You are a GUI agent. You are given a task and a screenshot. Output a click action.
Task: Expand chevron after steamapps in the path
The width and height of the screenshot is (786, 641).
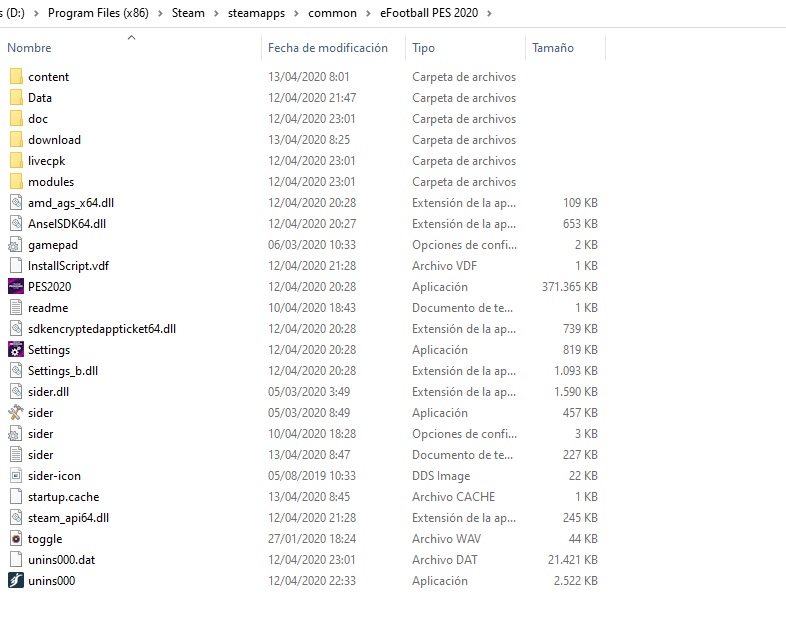[x=297, y=14]
